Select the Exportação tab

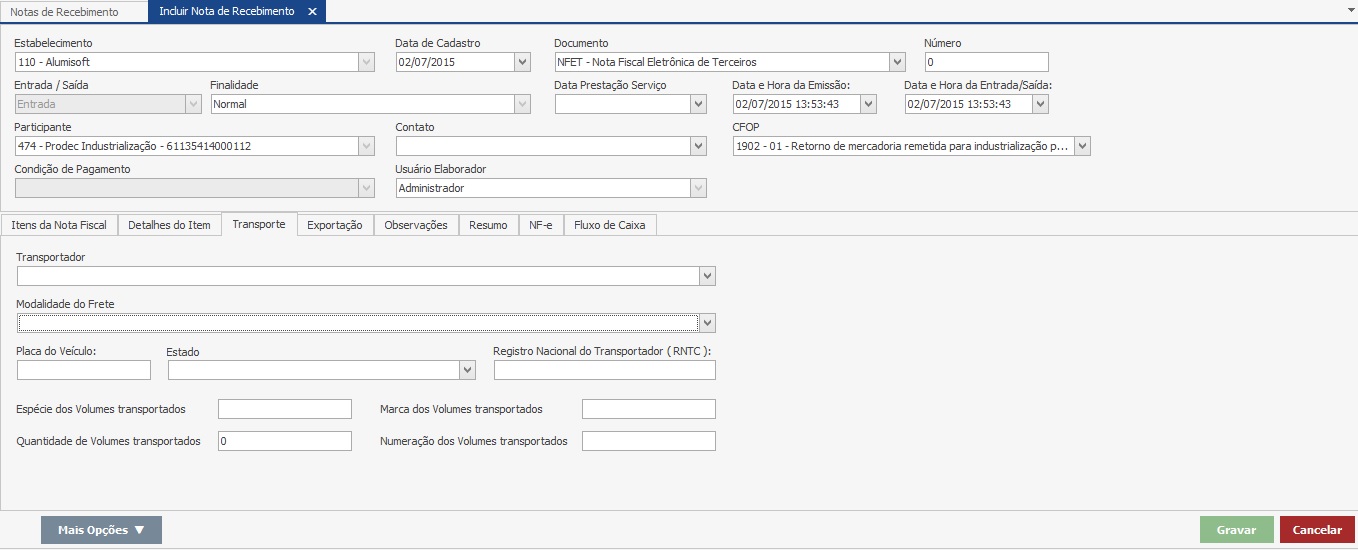point(334,225)
